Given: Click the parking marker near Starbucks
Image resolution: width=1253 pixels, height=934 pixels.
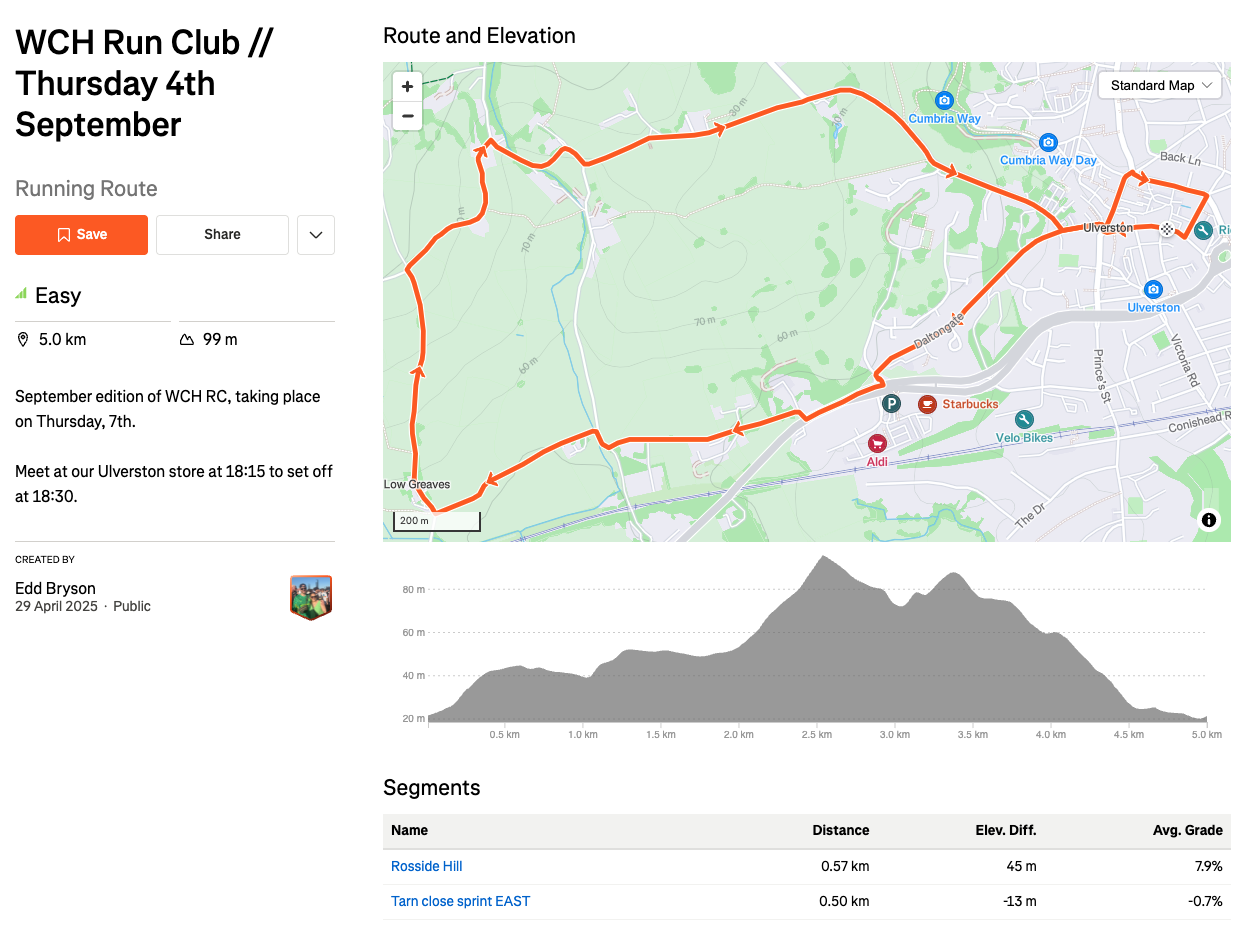Looking at the screenshot, I should (892, 404).
